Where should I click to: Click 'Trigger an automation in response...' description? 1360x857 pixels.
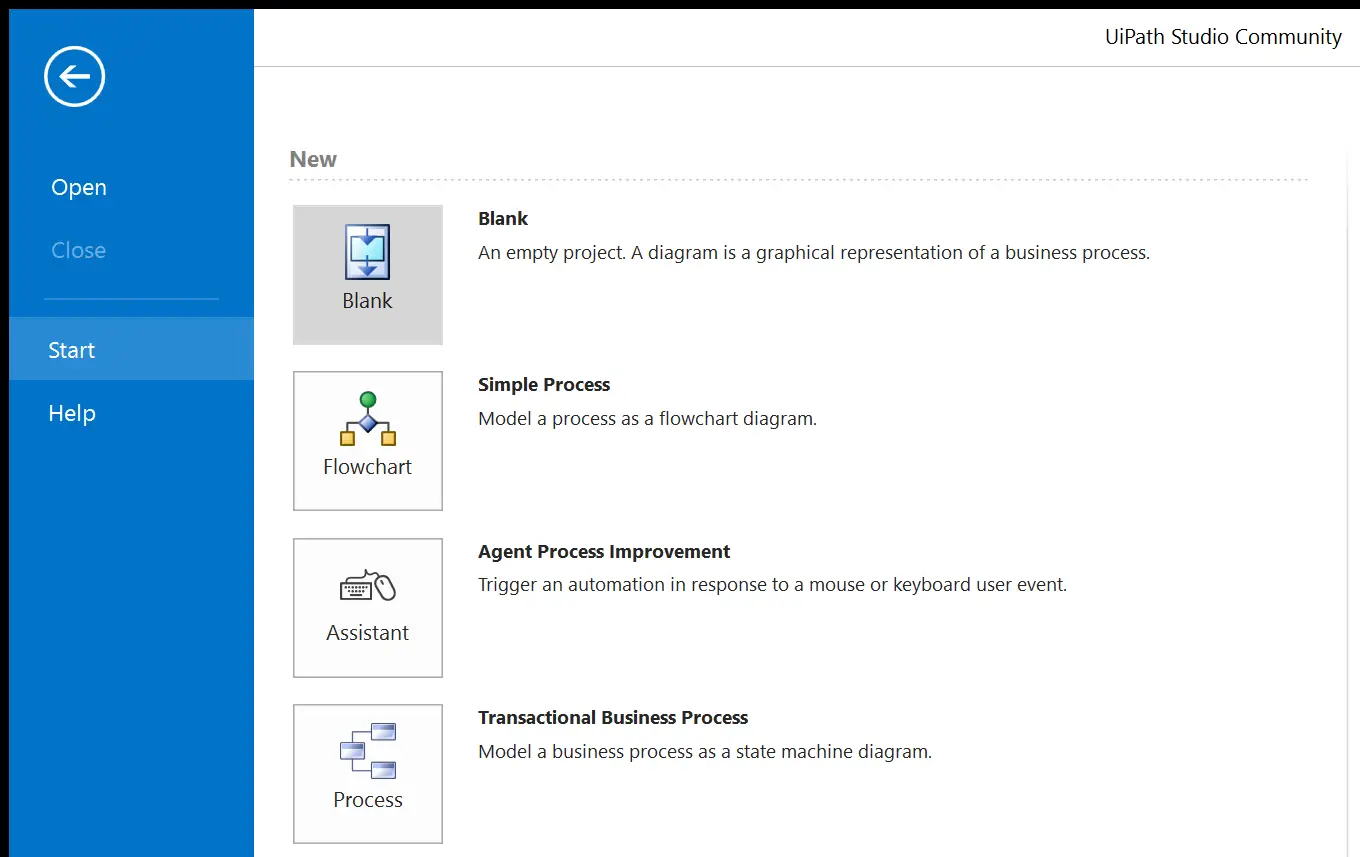(x=773, y=585)
